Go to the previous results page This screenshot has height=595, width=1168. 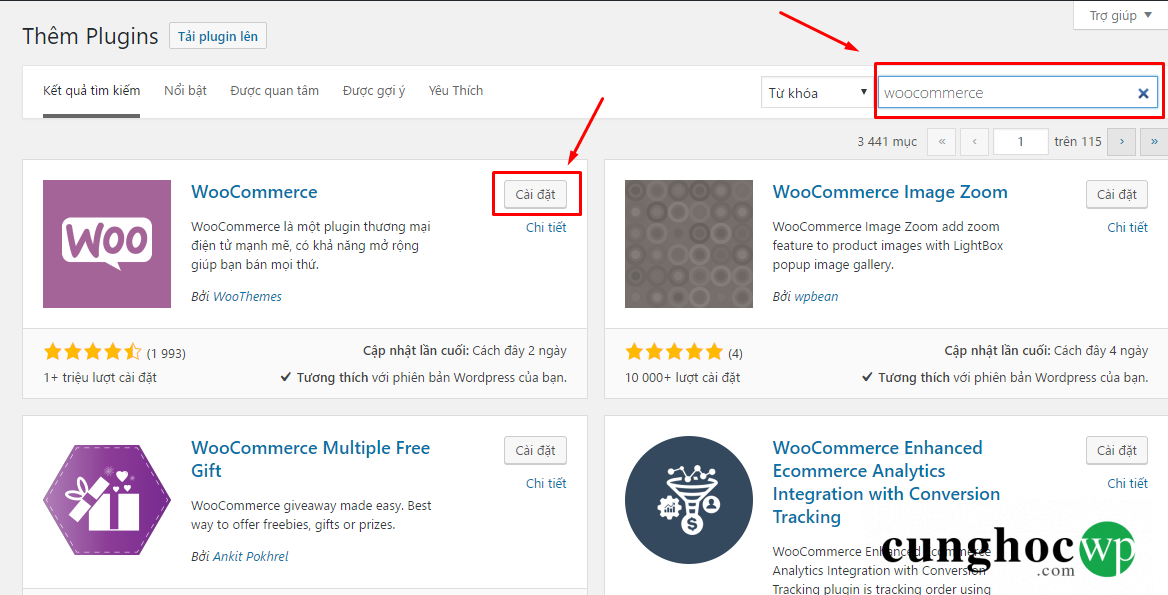point(974,141)
